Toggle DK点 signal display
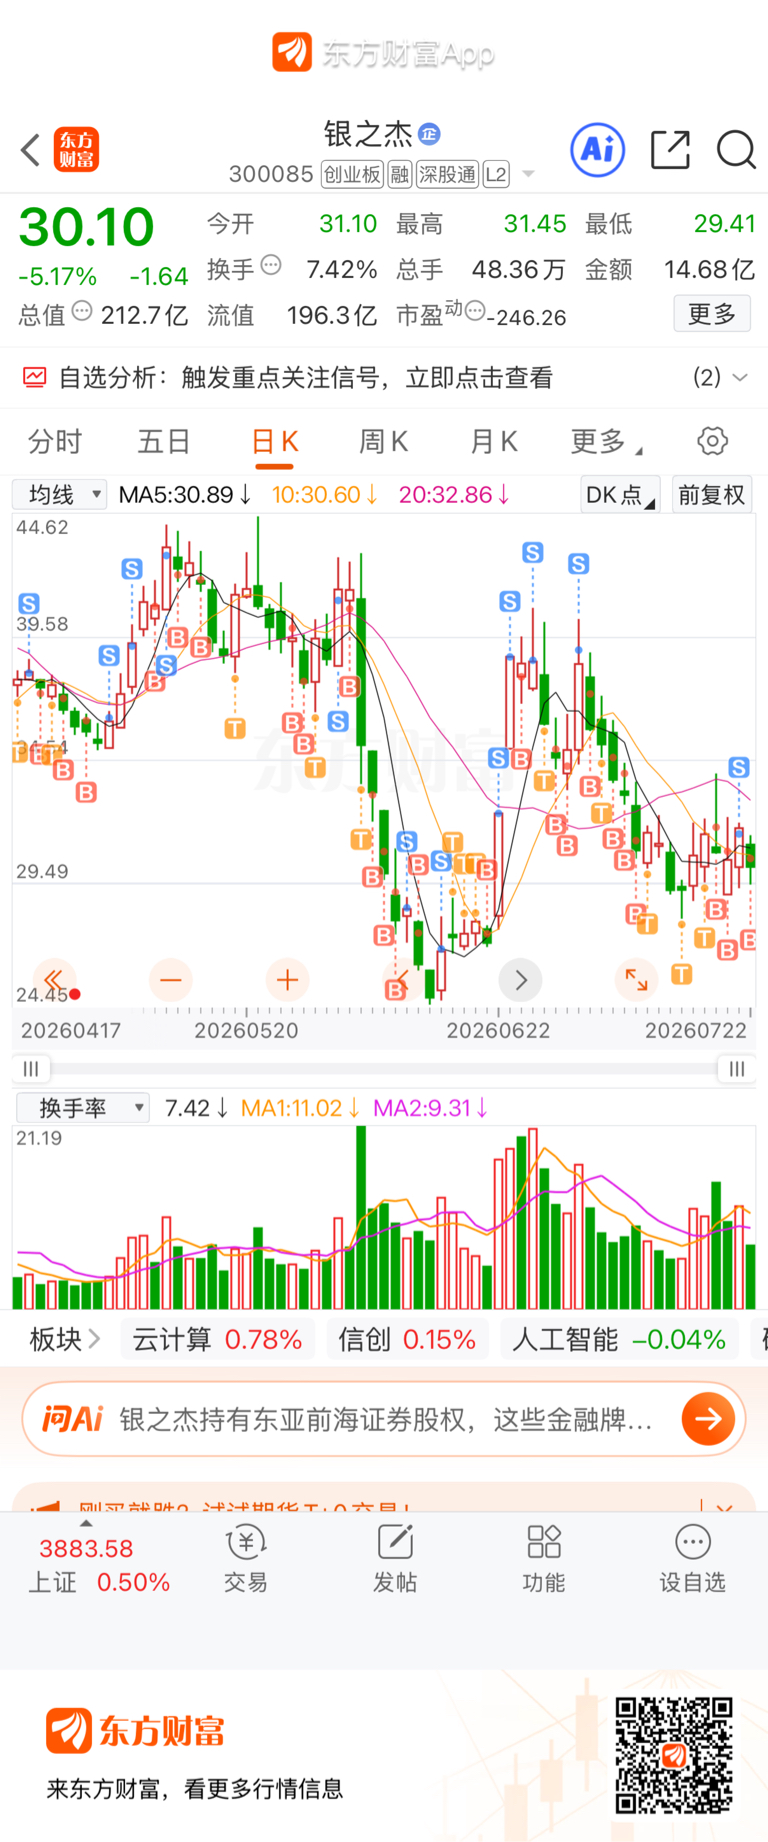768x1842 pixels. pyautogui.click(x=620, y=494)
